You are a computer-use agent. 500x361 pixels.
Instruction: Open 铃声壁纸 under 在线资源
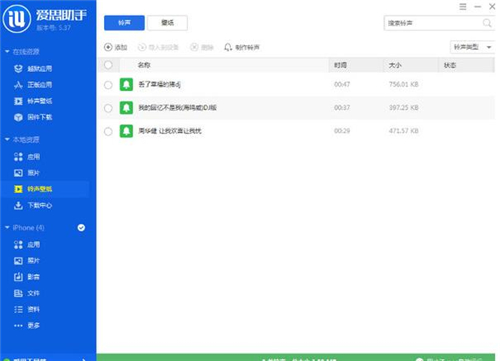[x=33, y=101]
